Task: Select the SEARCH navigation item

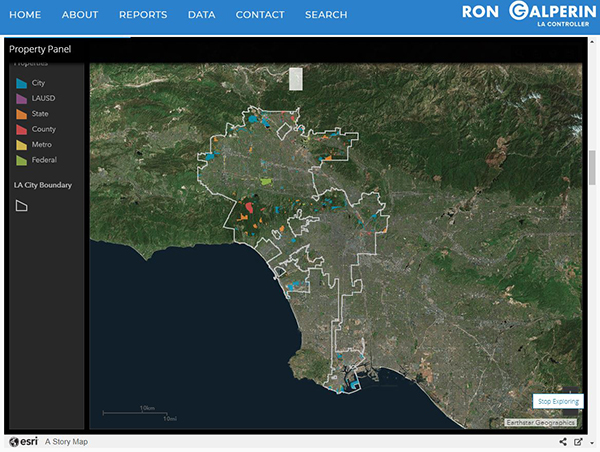Action: point(326,15)
